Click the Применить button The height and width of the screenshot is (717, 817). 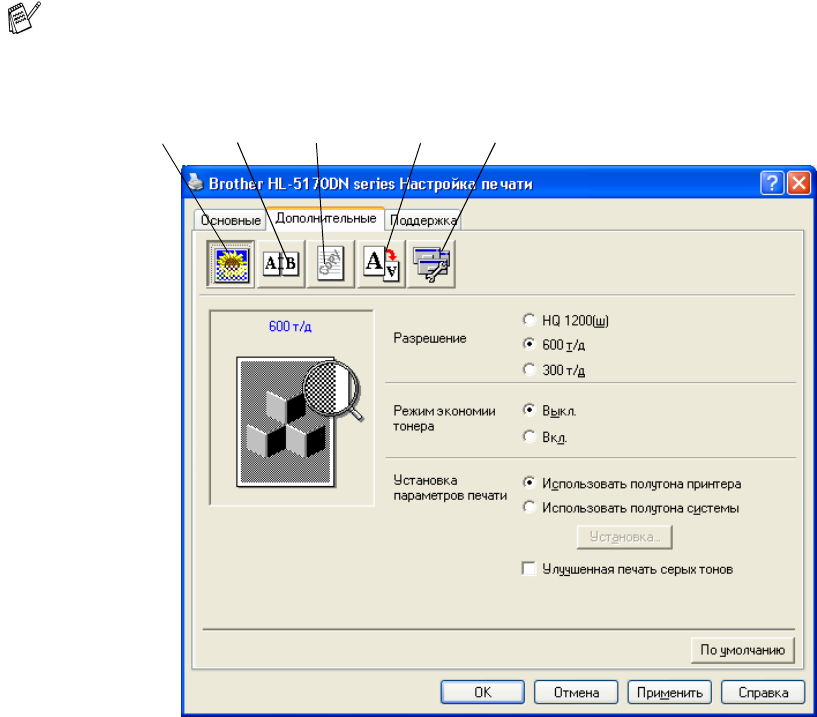coord(670,692)
